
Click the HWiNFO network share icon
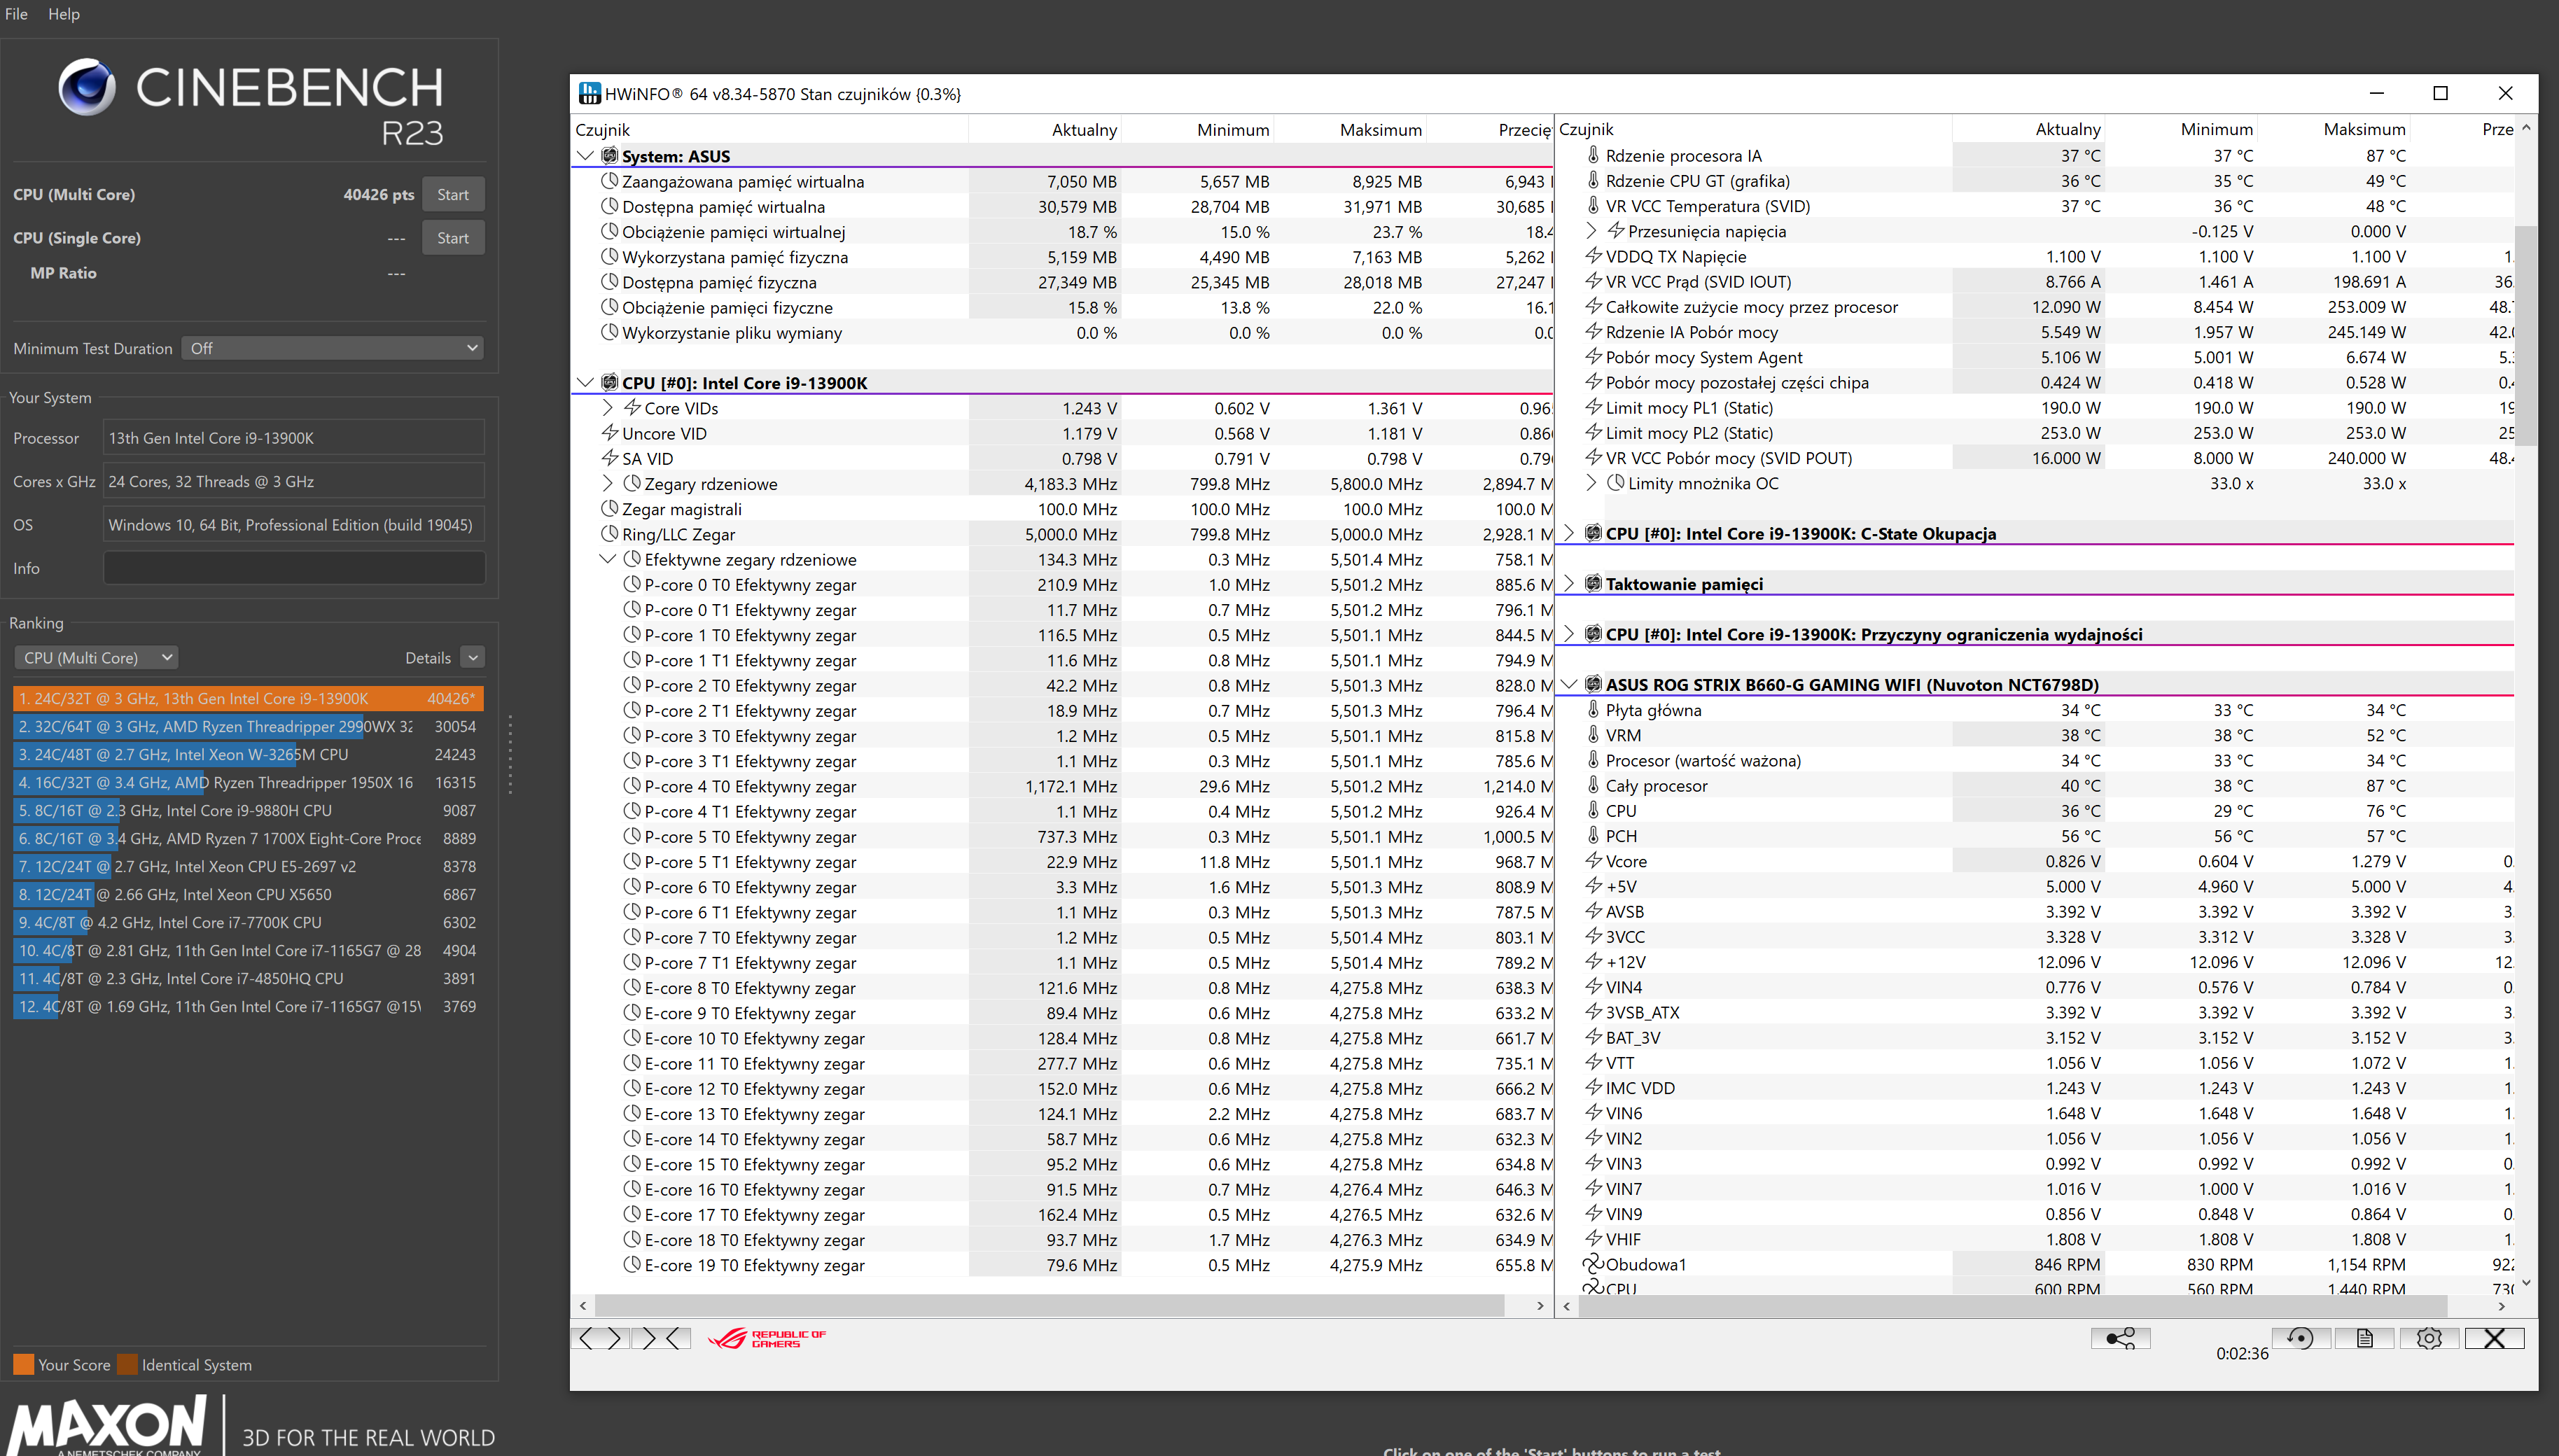2119,1338
